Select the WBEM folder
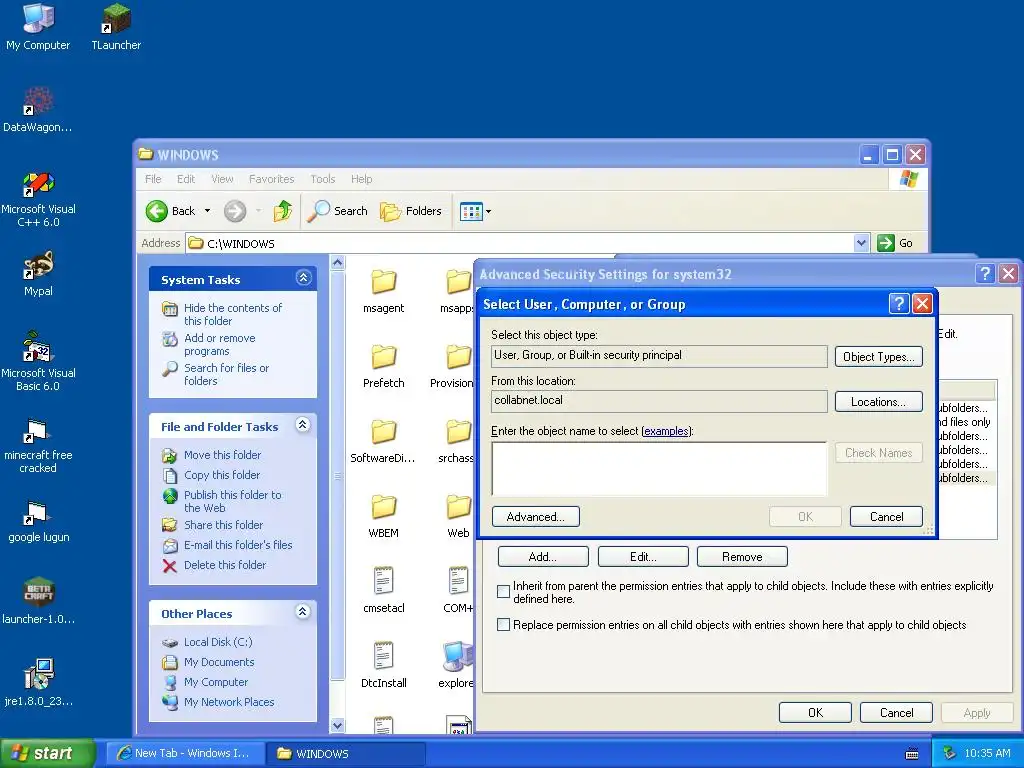The image size is (1024, 768). (x=383, y=517)
